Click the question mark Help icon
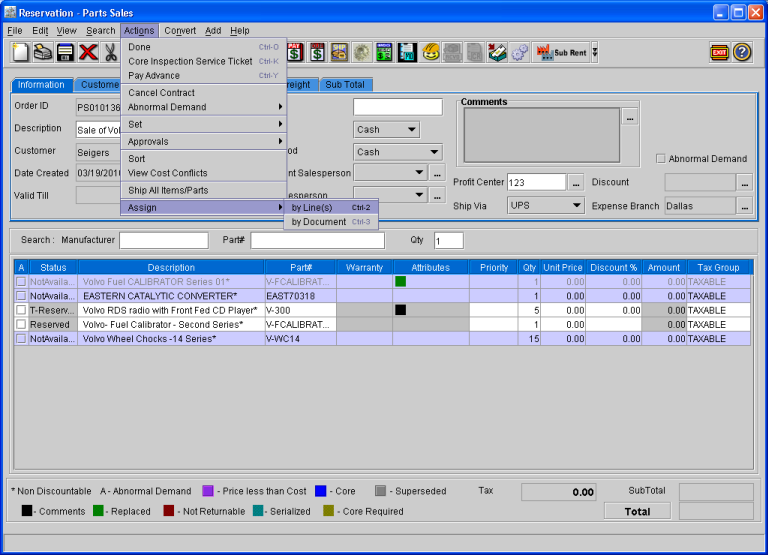The width and height of the screenshot is (768, 555). tap(742, 52)
